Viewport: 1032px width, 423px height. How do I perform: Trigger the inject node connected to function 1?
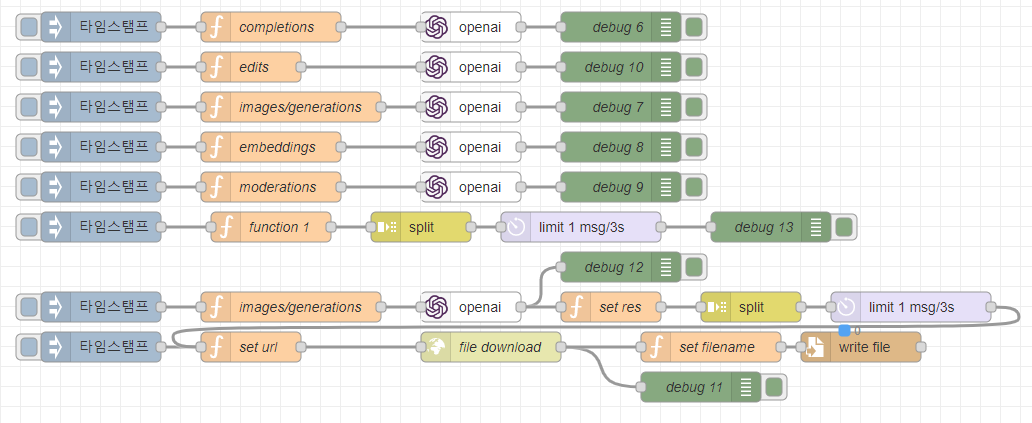click(x=29, y=227)
